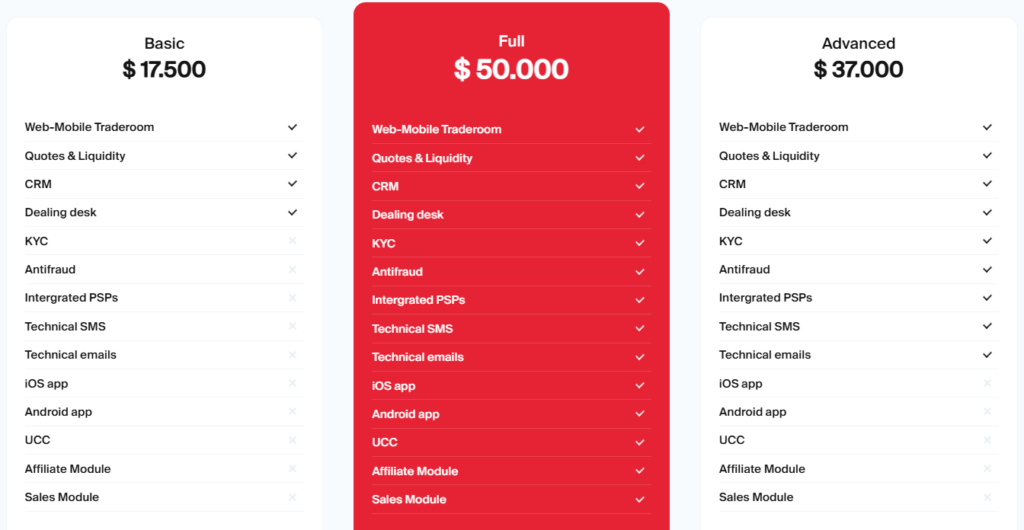Click Intergrated PSPs label in Advanced plan
Viewport: 1024px width, 530px height.
point(765,298)
